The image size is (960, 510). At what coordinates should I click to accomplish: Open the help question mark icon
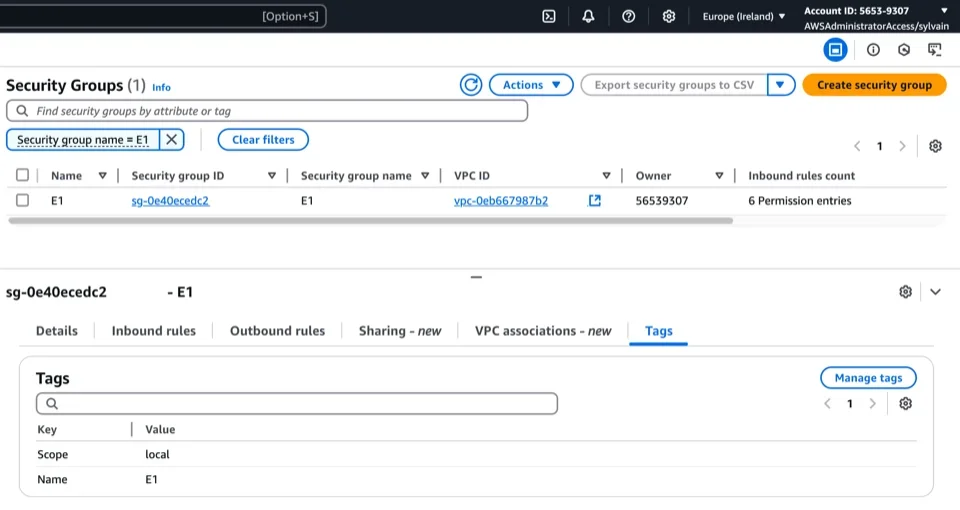[628, 16]
